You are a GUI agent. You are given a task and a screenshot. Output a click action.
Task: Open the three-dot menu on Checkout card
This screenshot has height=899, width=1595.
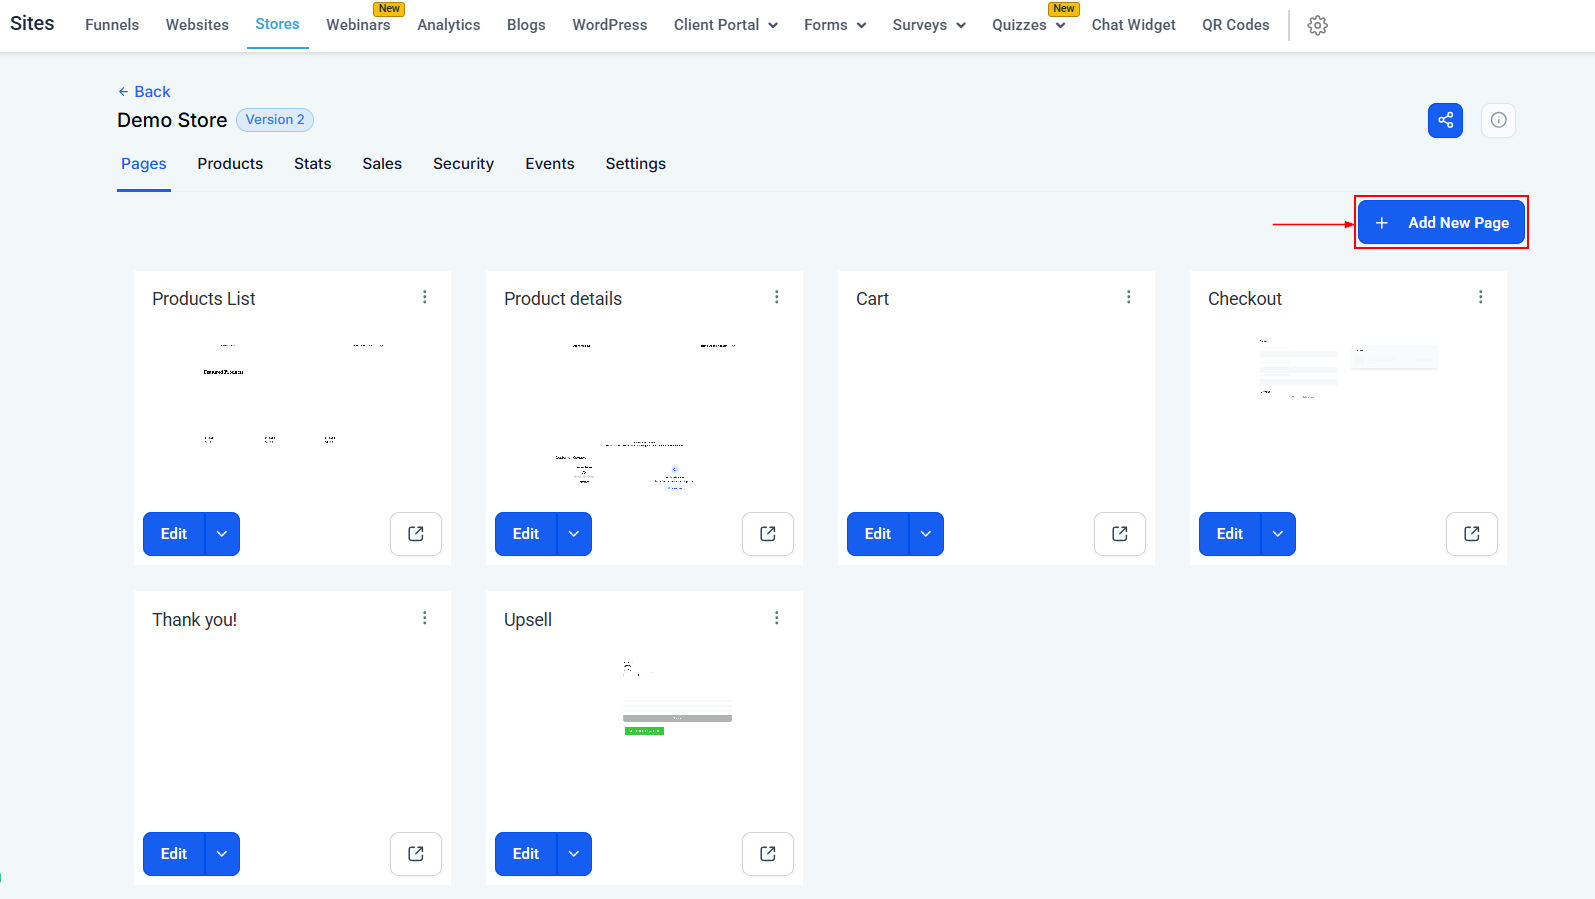point(1480,298)
